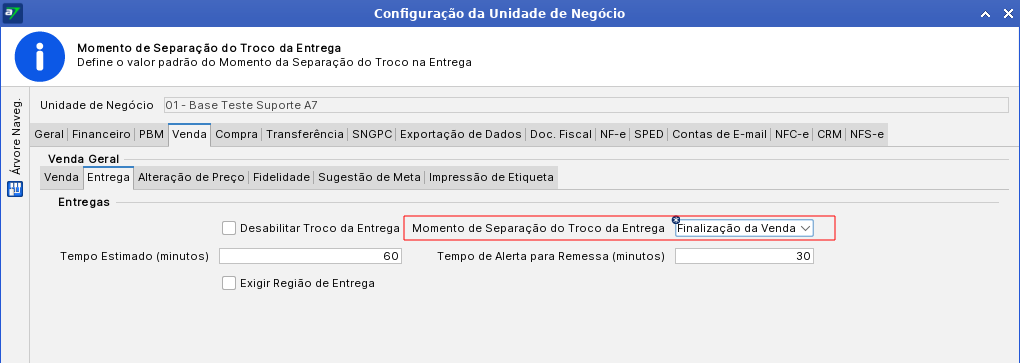This screenshot has width=1020, height=363.
Task: Collapse window with the up-arrow title icon
Action: [986, 14]
